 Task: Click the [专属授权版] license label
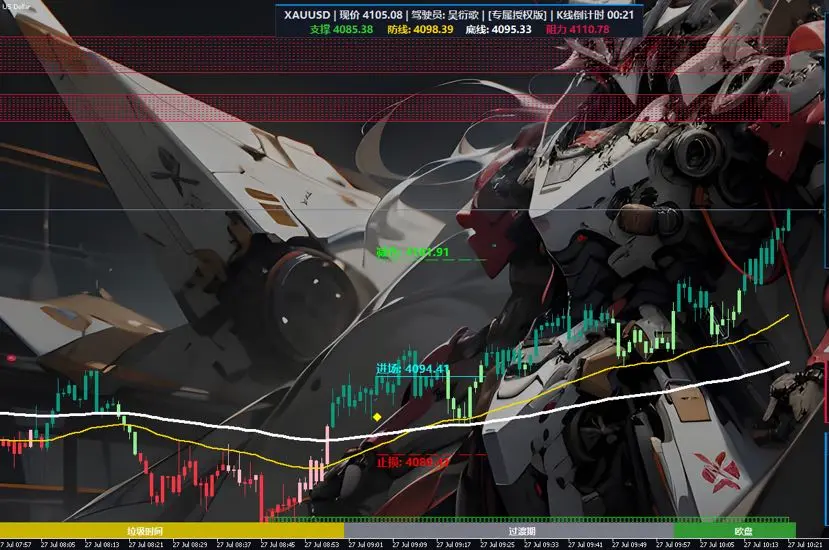click(x=517, y=15)
